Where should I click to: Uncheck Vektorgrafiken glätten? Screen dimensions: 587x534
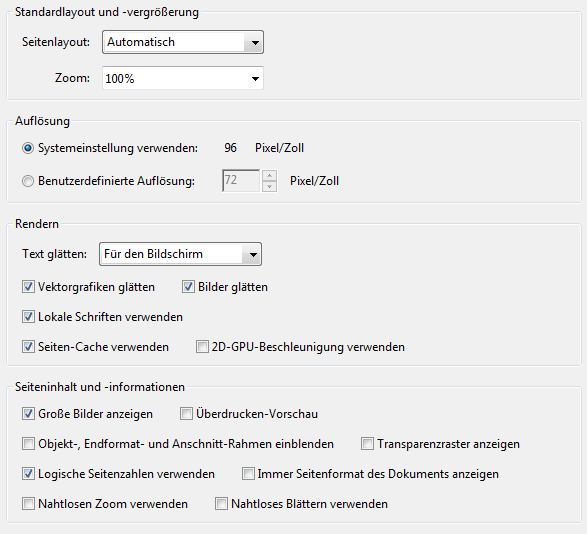coord(28,287)
